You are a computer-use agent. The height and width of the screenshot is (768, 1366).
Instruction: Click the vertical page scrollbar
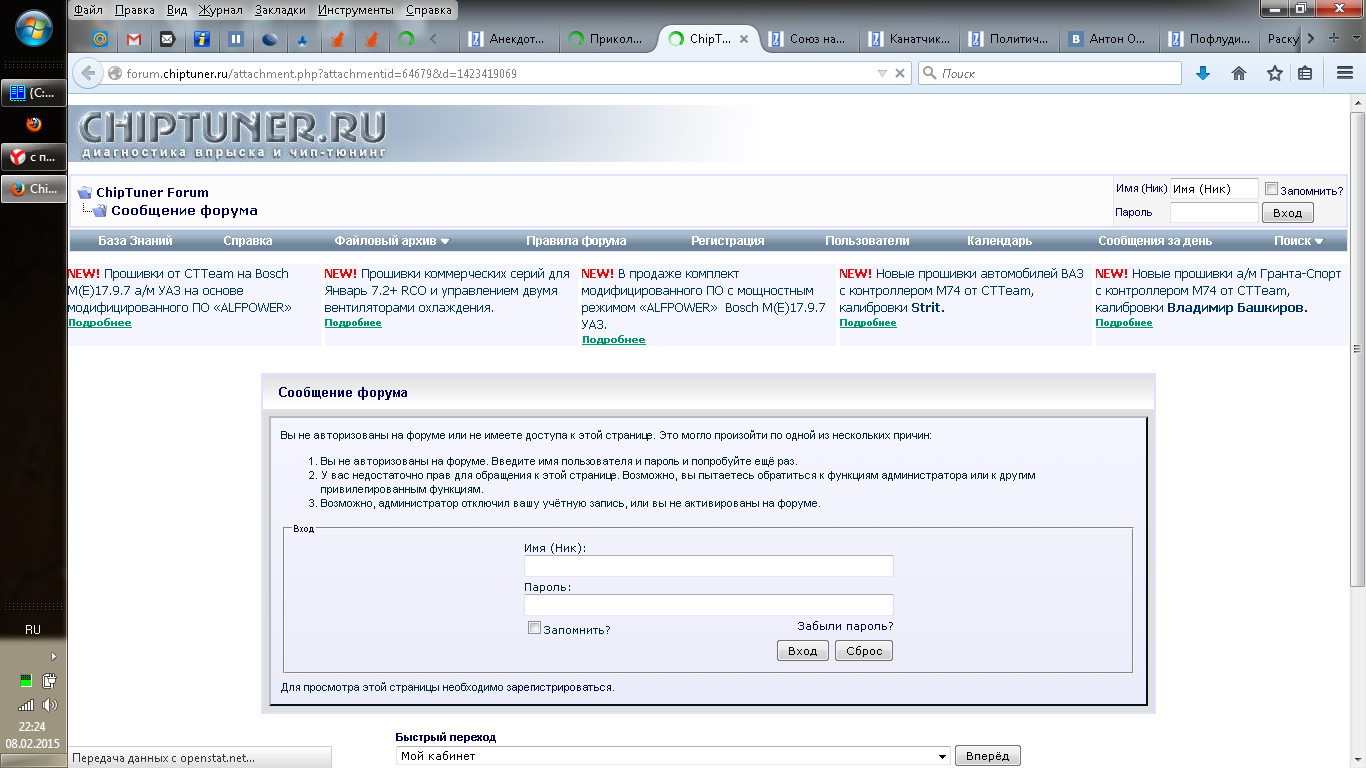coord(1357,340)
